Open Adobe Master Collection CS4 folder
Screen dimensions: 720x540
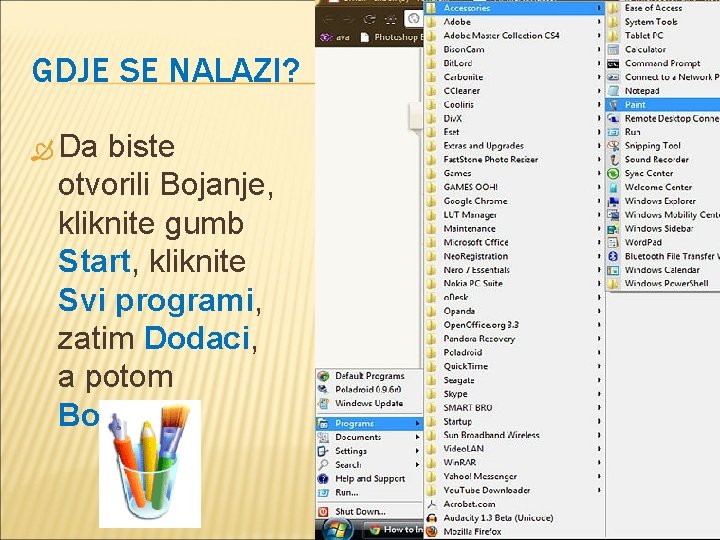513,35
